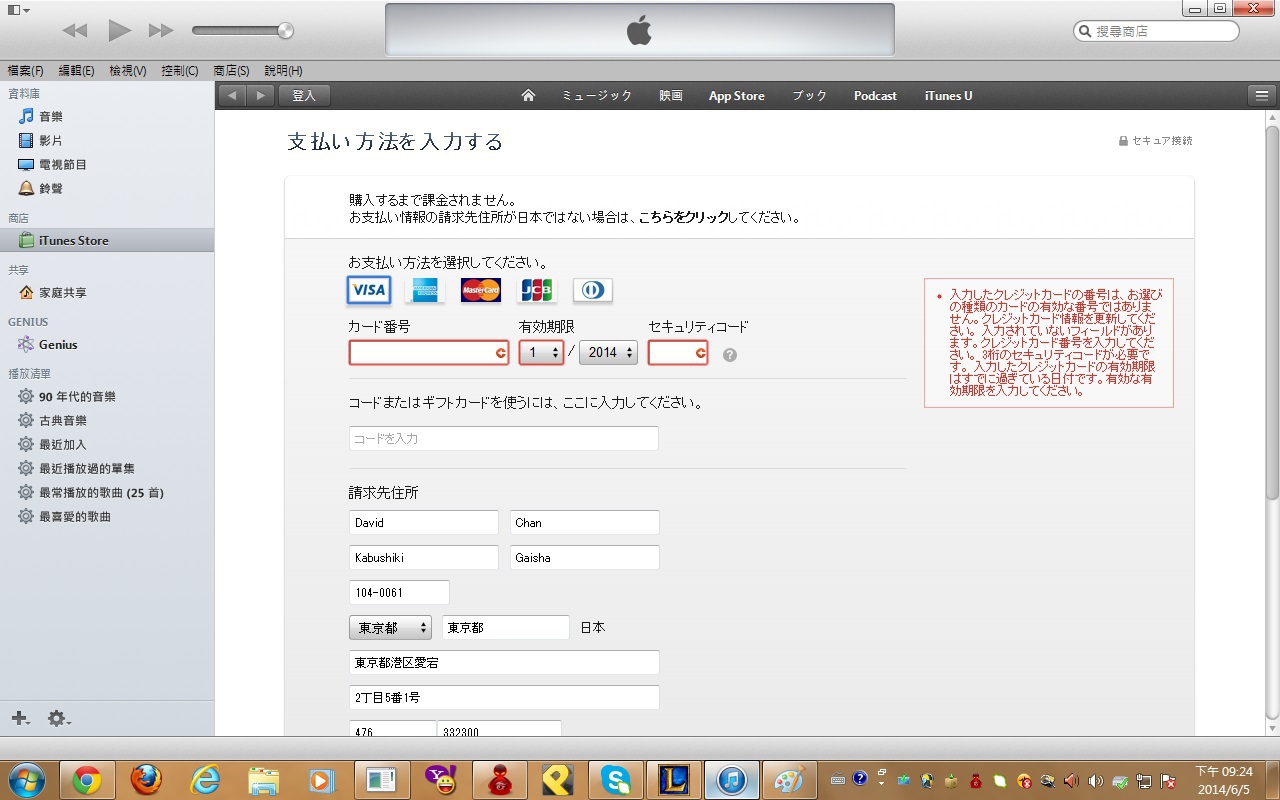The width and height of the screenshot is (1280, 800).
Task: Click the fast-forward next track button
Action: (x=161, y=31)
